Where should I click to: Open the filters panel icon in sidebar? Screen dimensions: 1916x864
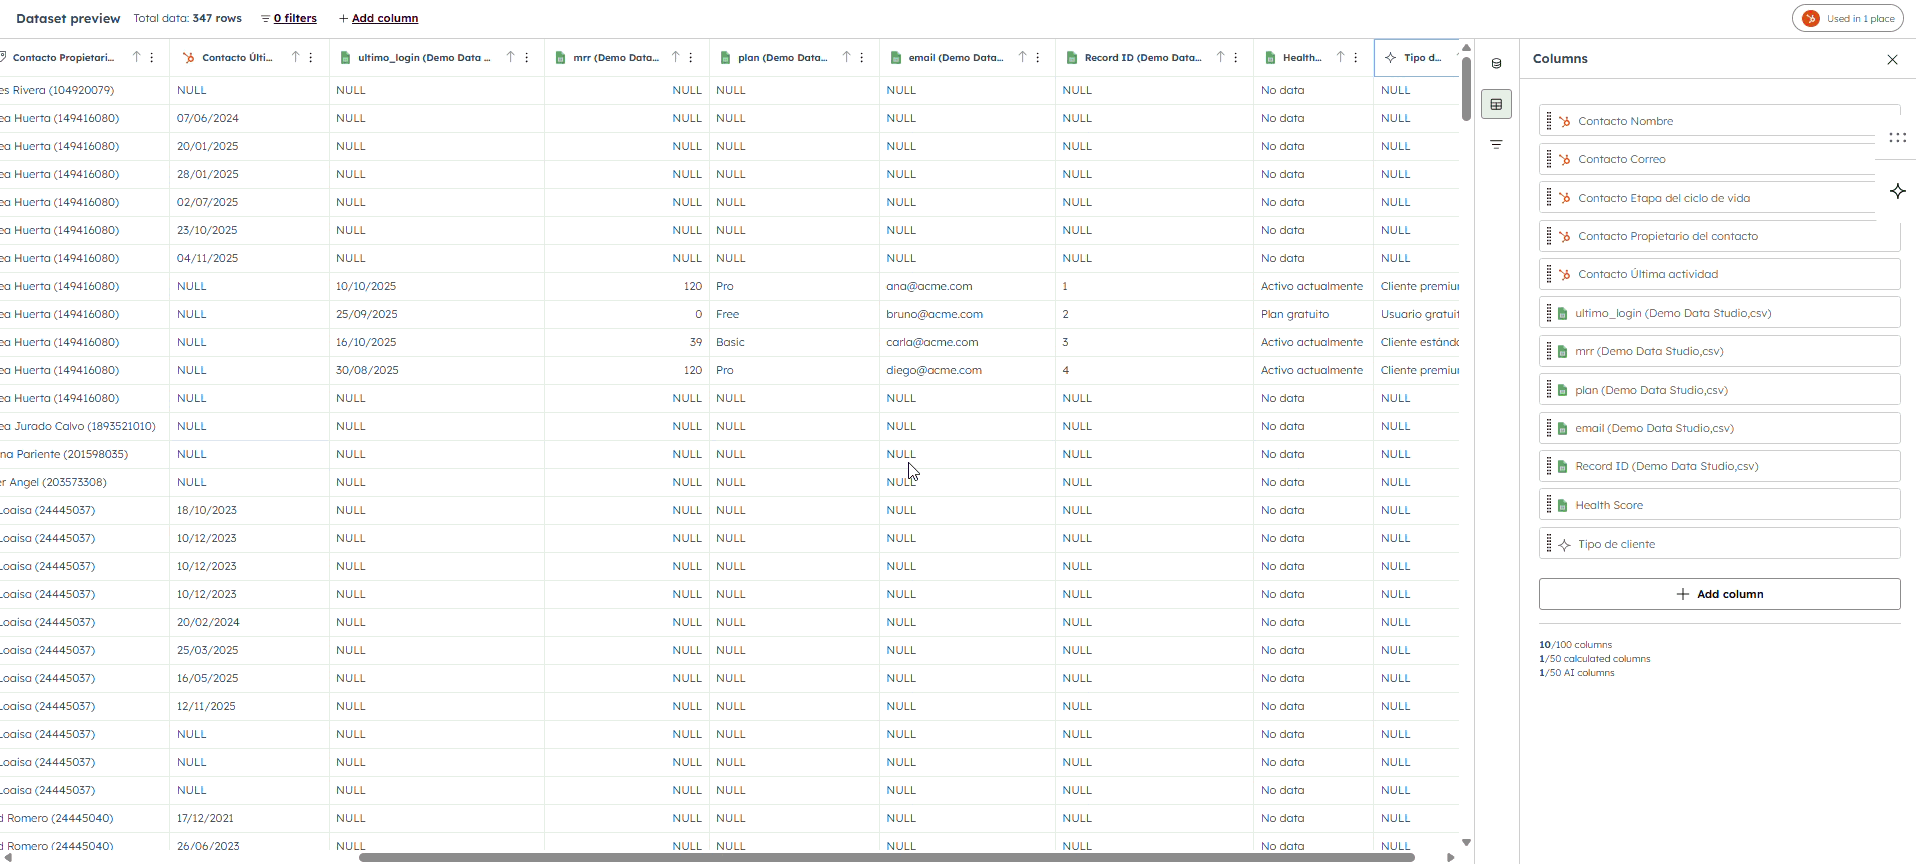pos(1496,145)
